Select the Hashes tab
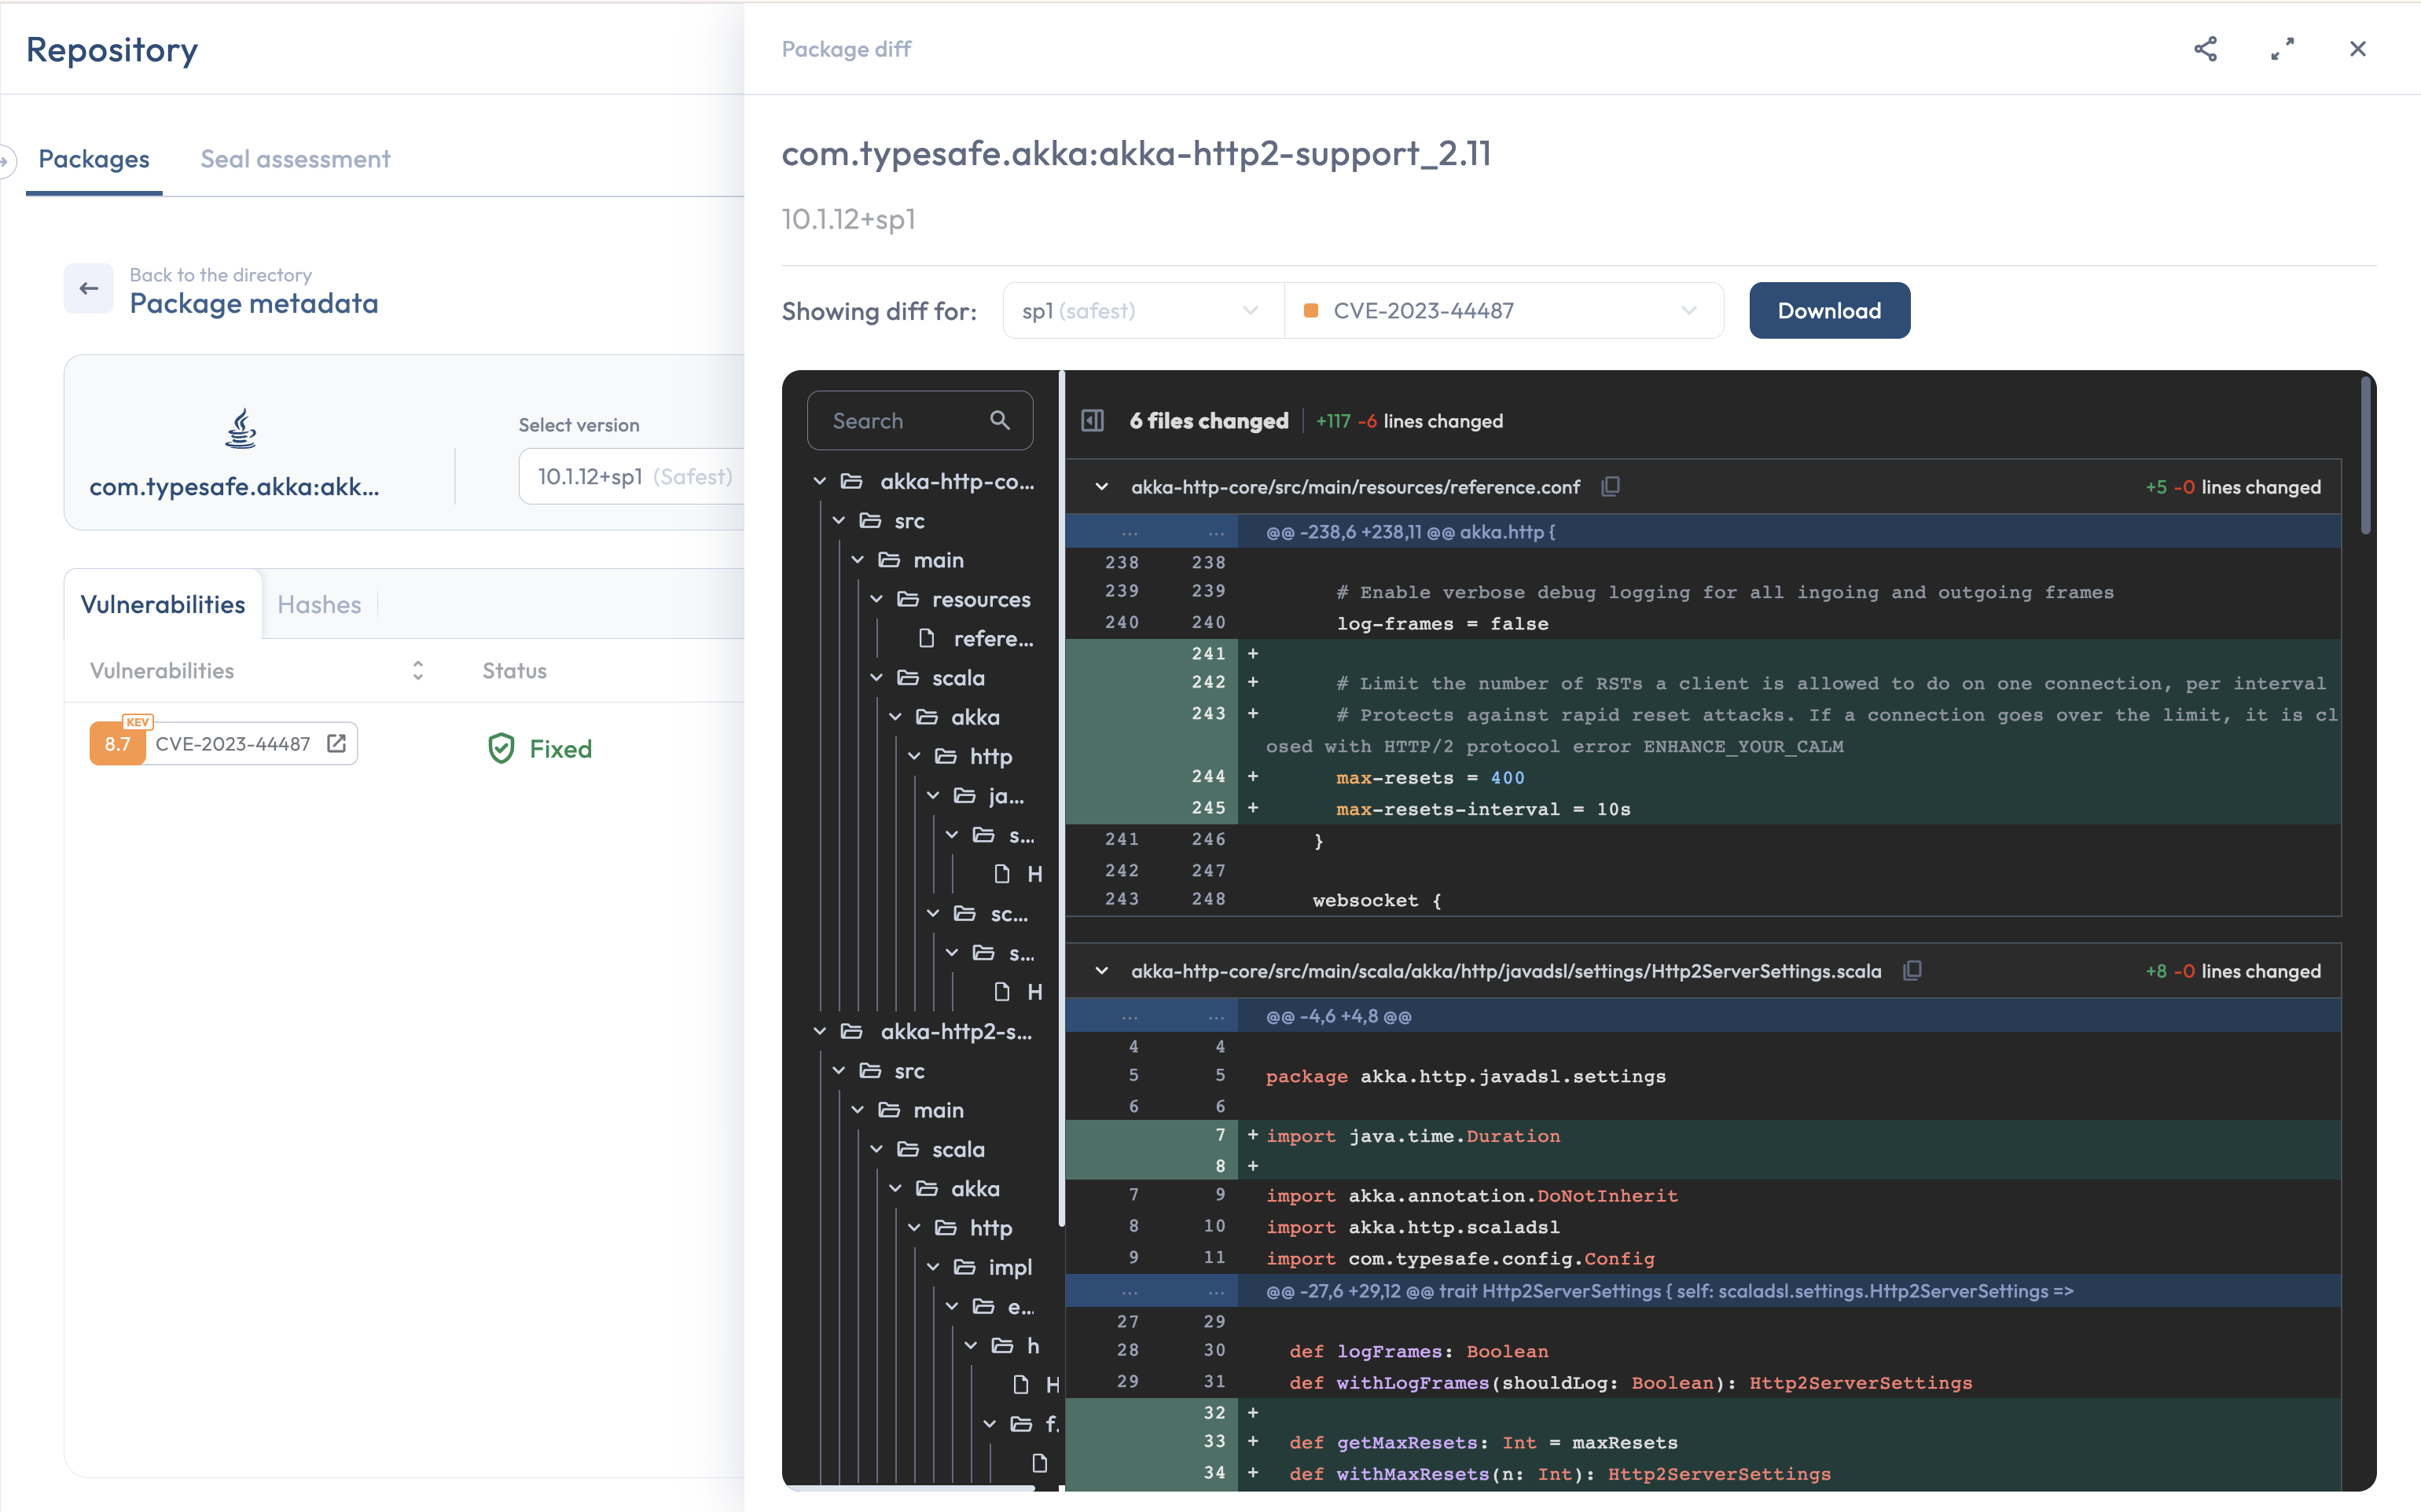 [319, 604]
